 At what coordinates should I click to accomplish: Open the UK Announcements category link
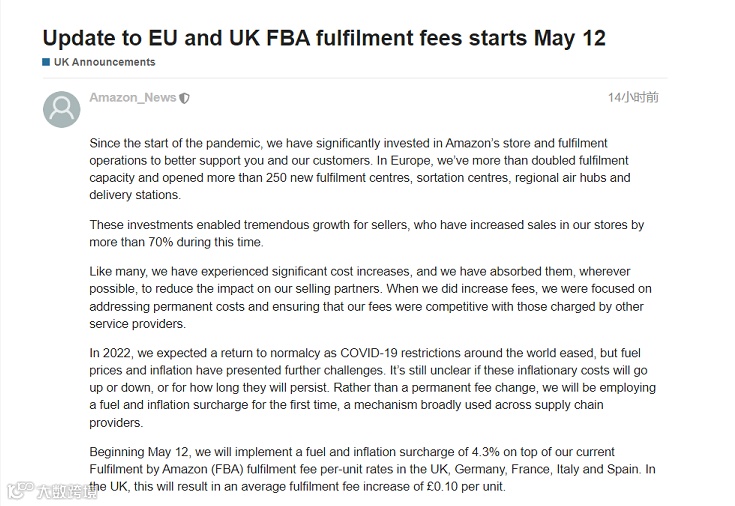(x=105, y=62)
